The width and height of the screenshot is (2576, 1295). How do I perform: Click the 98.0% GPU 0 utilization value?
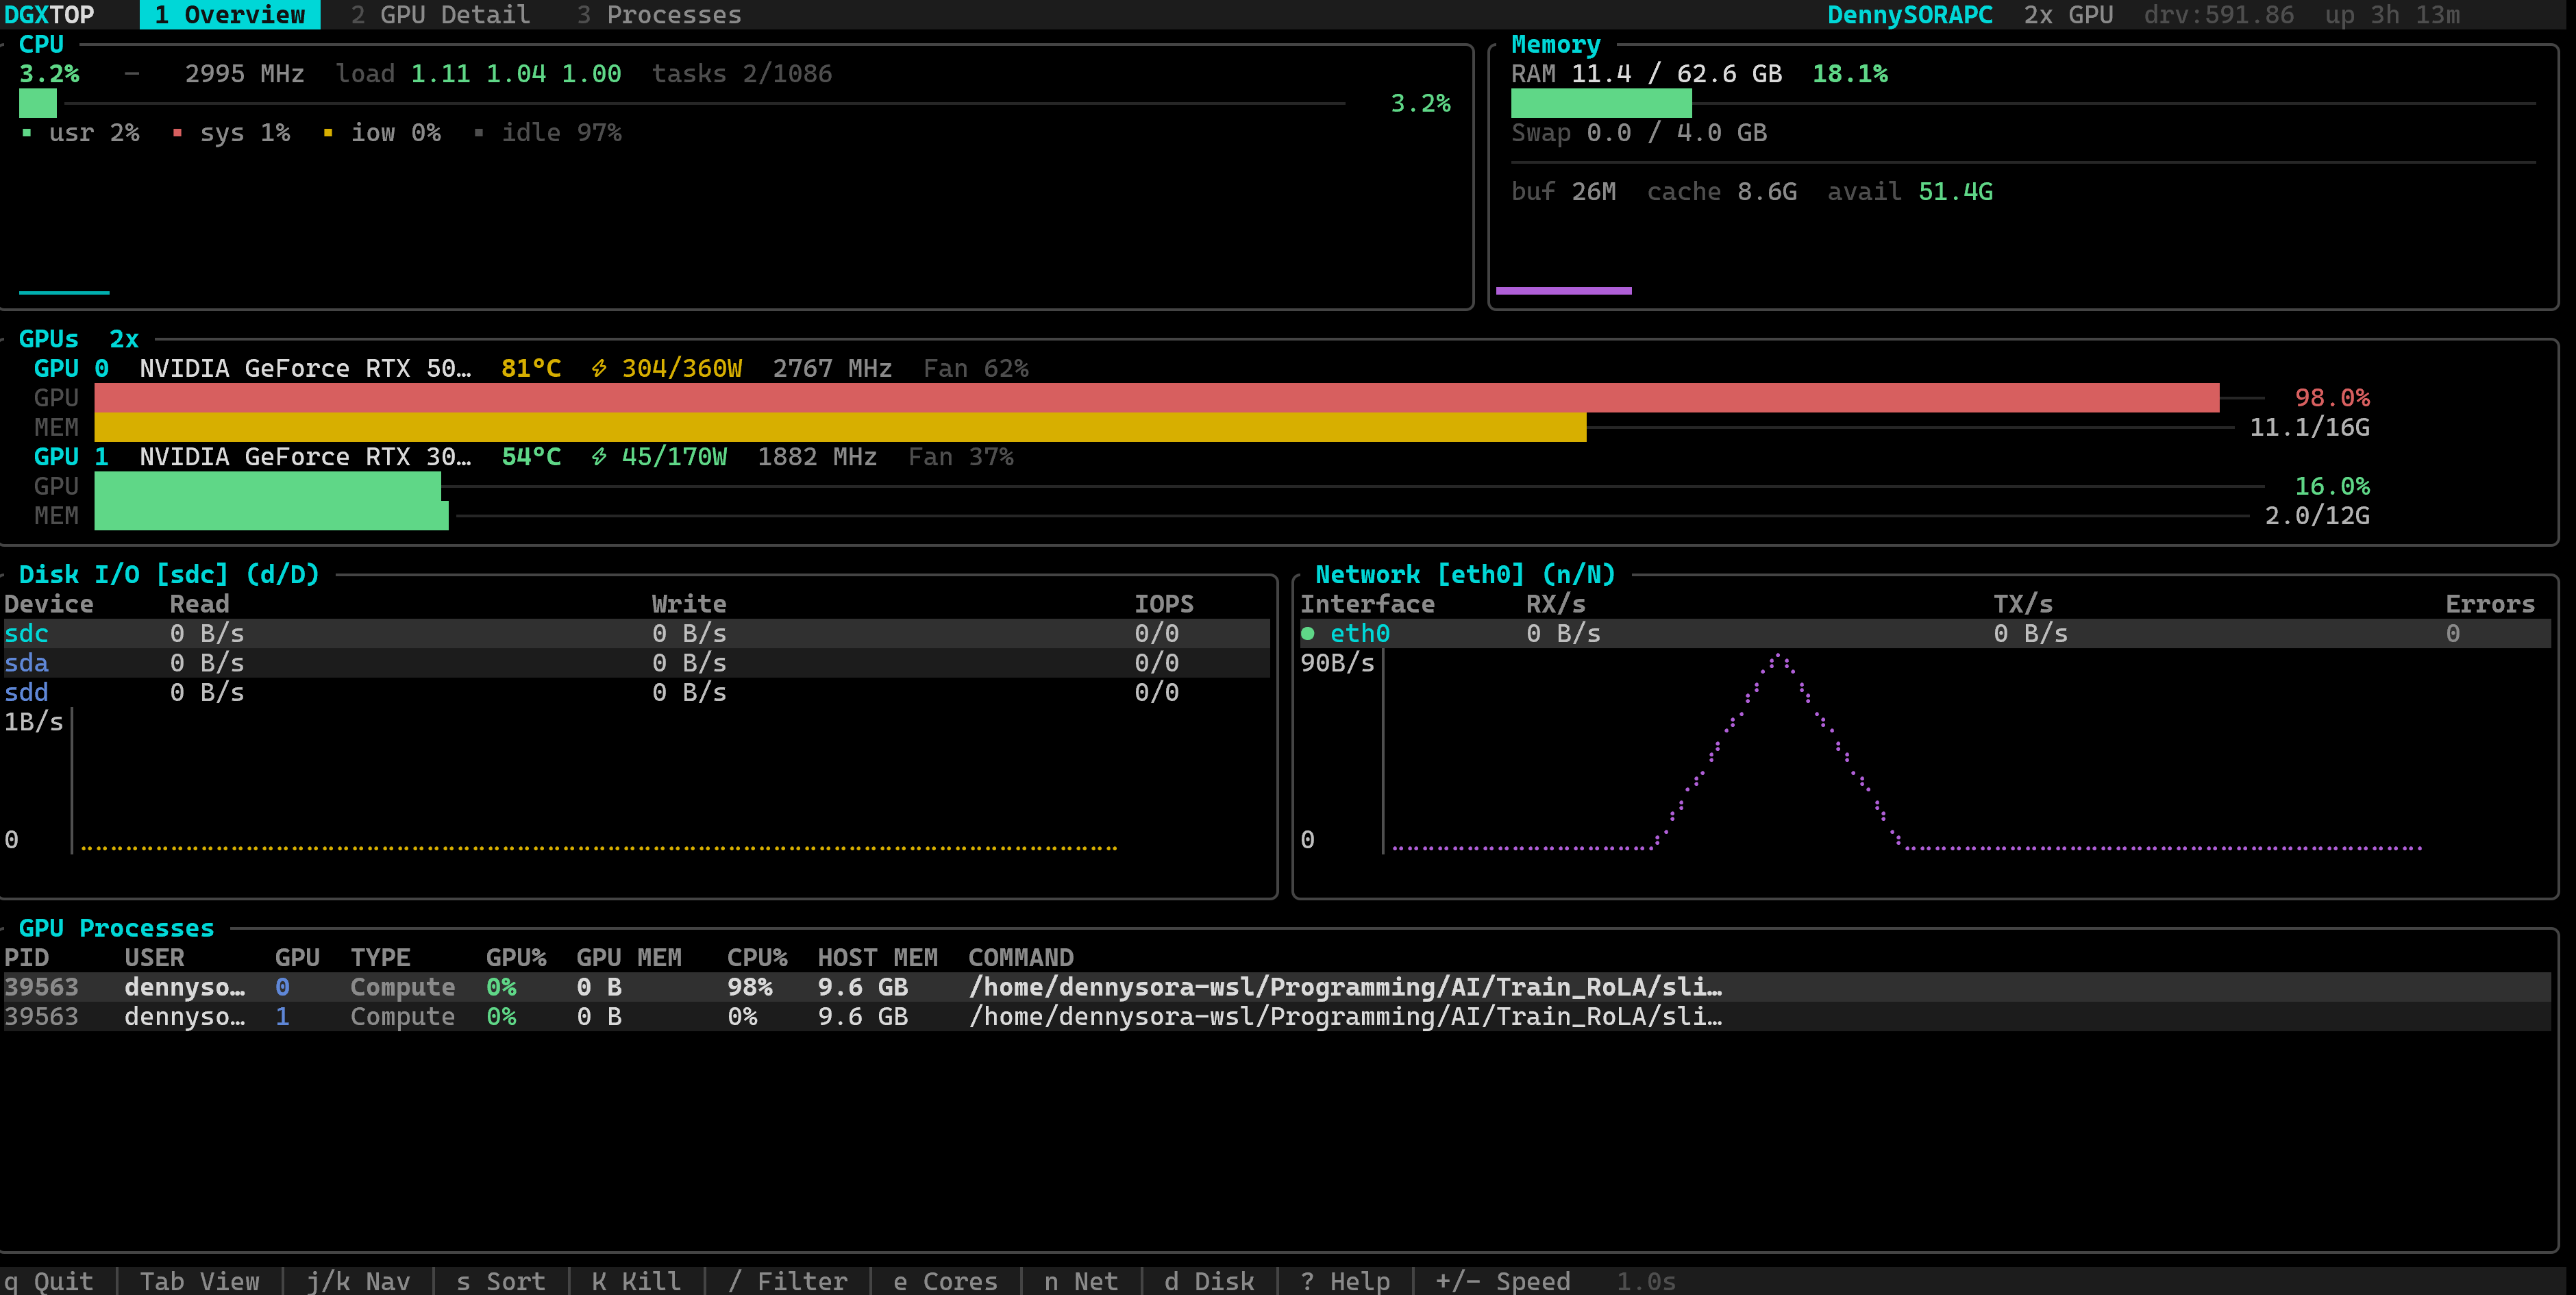[2332, 398]
